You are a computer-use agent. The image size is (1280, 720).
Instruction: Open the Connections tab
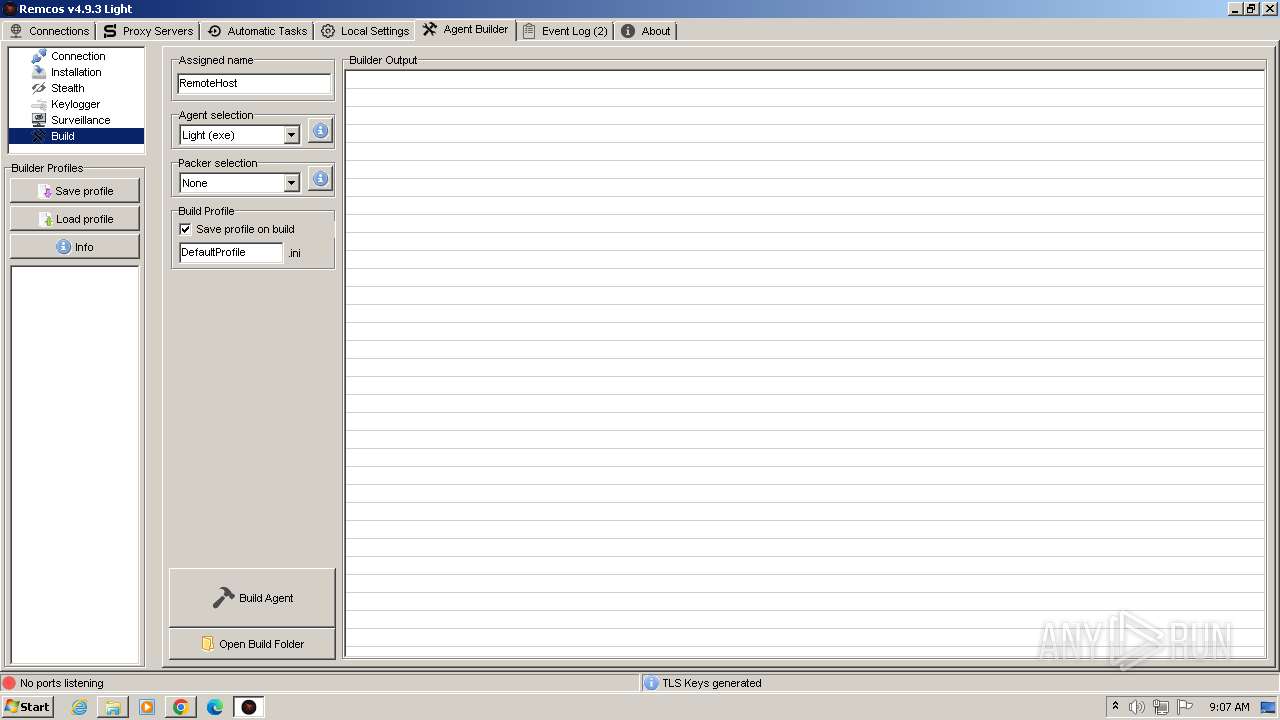pyautogui.click(x=49, y=31)
